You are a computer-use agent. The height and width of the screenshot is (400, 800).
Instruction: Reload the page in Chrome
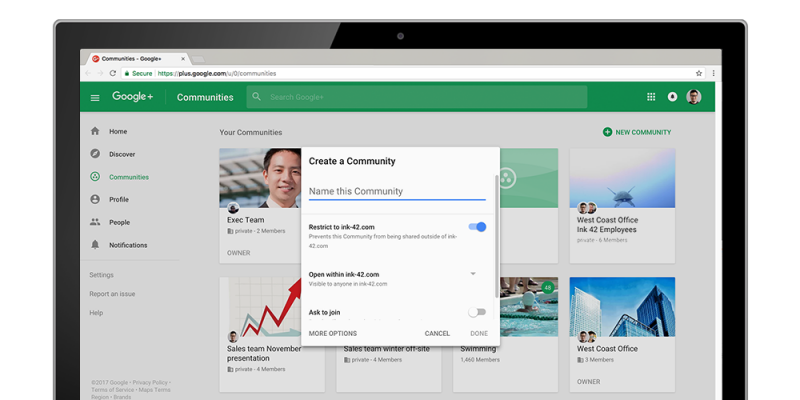click(x=113, y=73)
